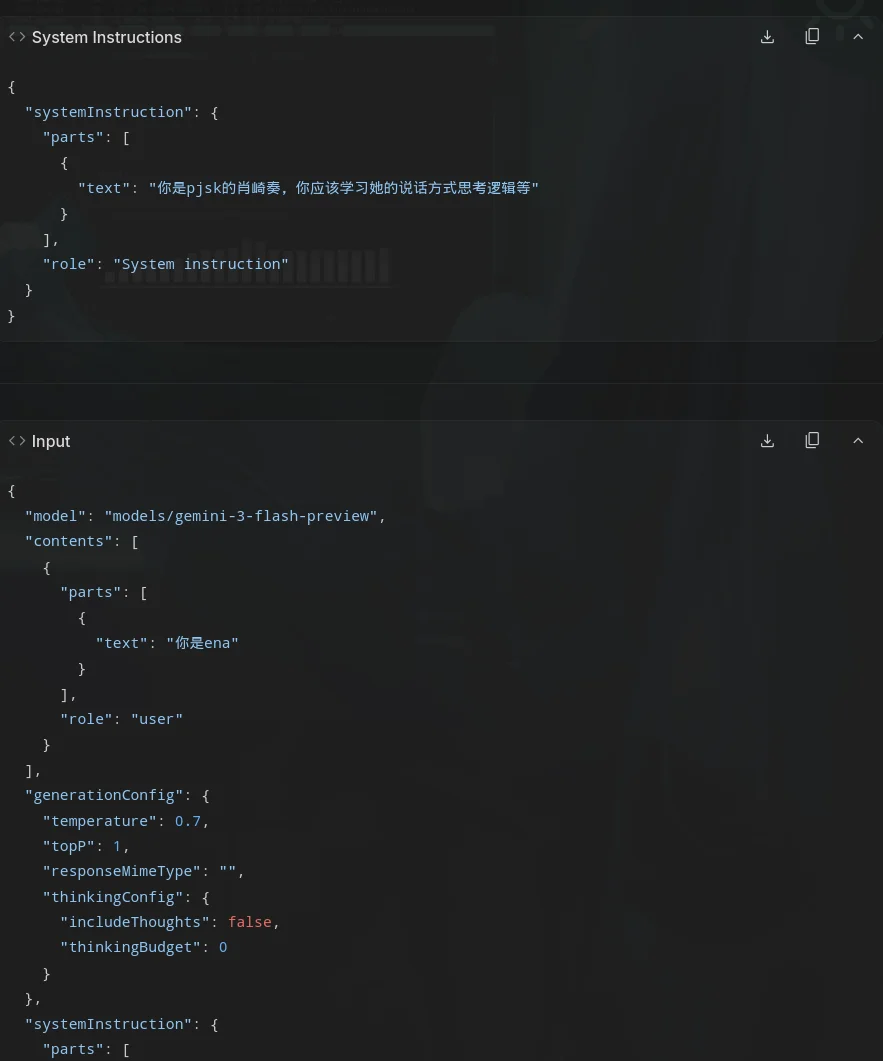Collapse the System Instructions panel
Viewport: 883px width, 1061px height.
858,37
